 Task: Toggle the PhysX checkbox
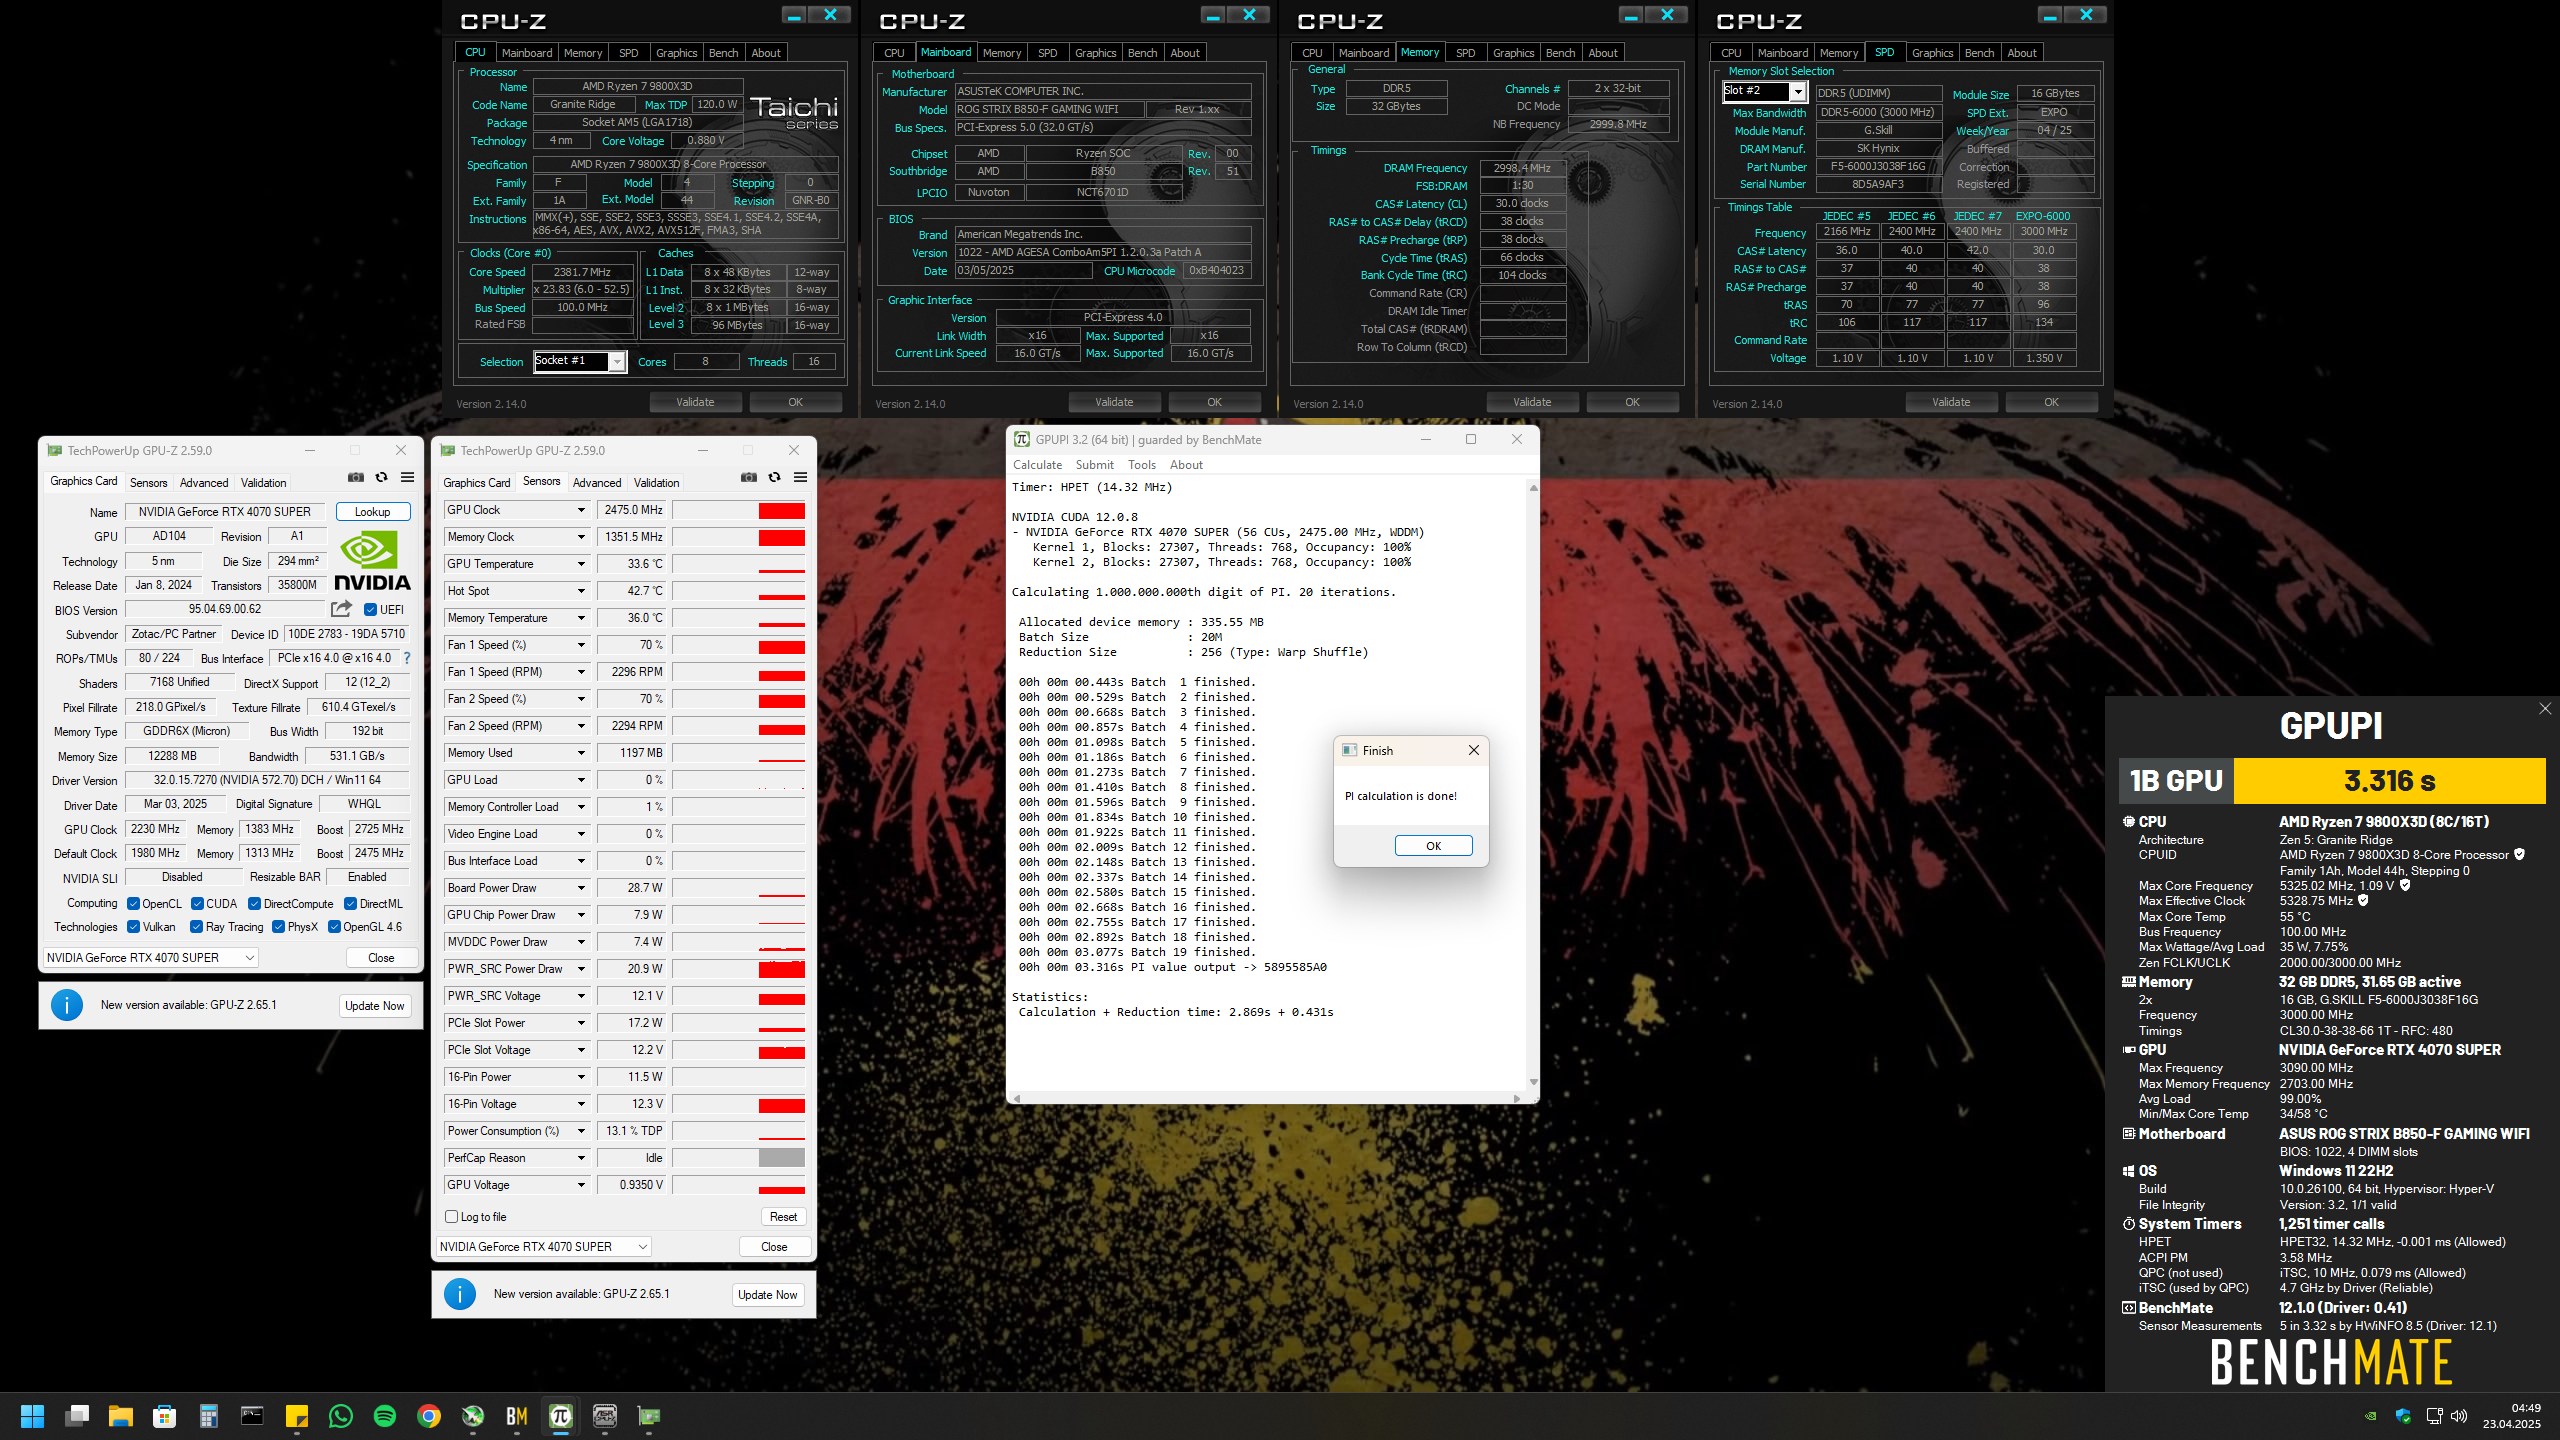click(x=278, y=927)
